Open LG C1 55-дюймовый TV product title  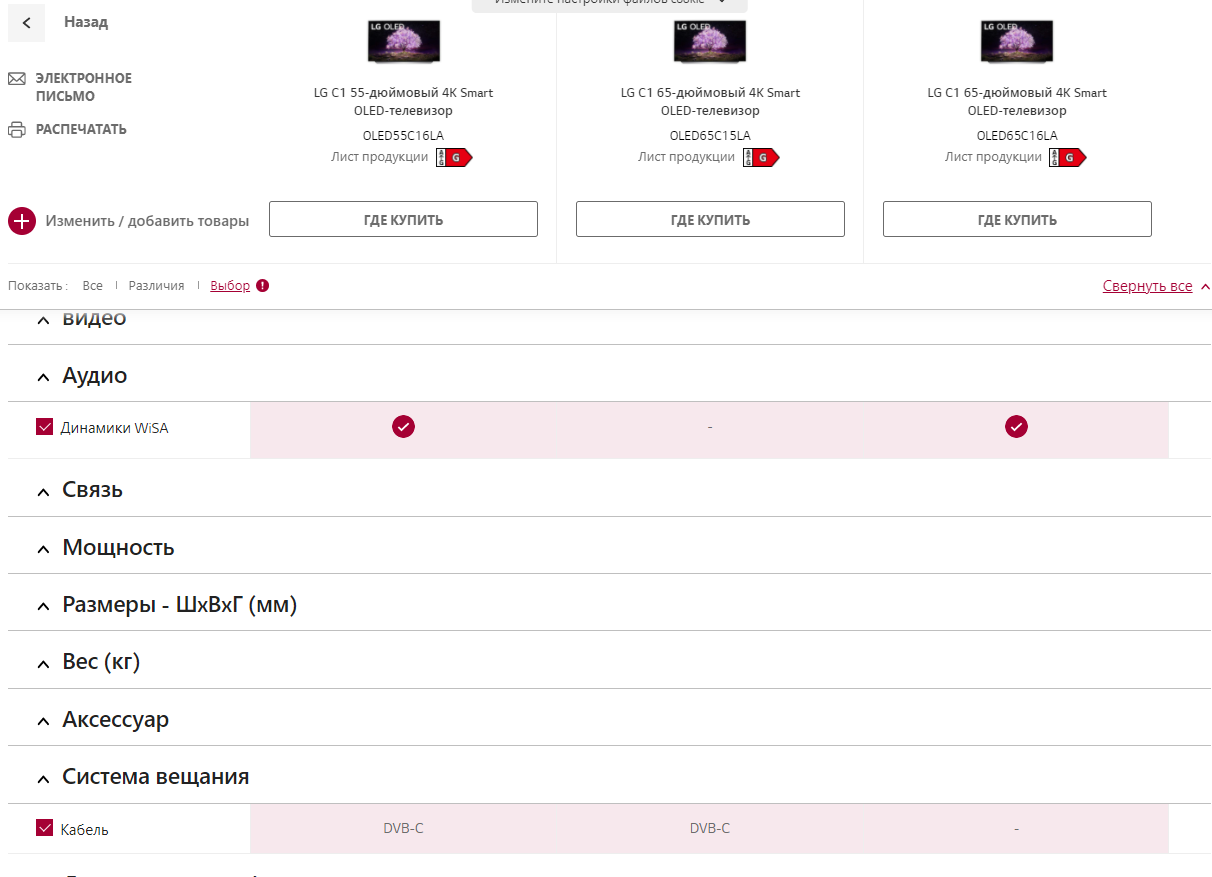point(403,102)
